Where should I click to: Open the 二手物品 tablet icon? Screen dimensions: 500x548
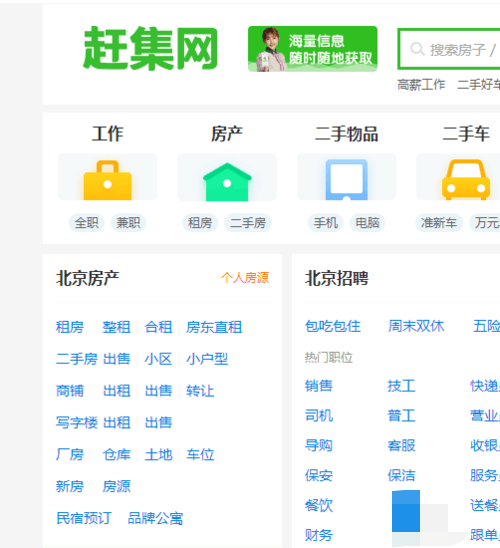pyautogui.click(x=347, y=177)
